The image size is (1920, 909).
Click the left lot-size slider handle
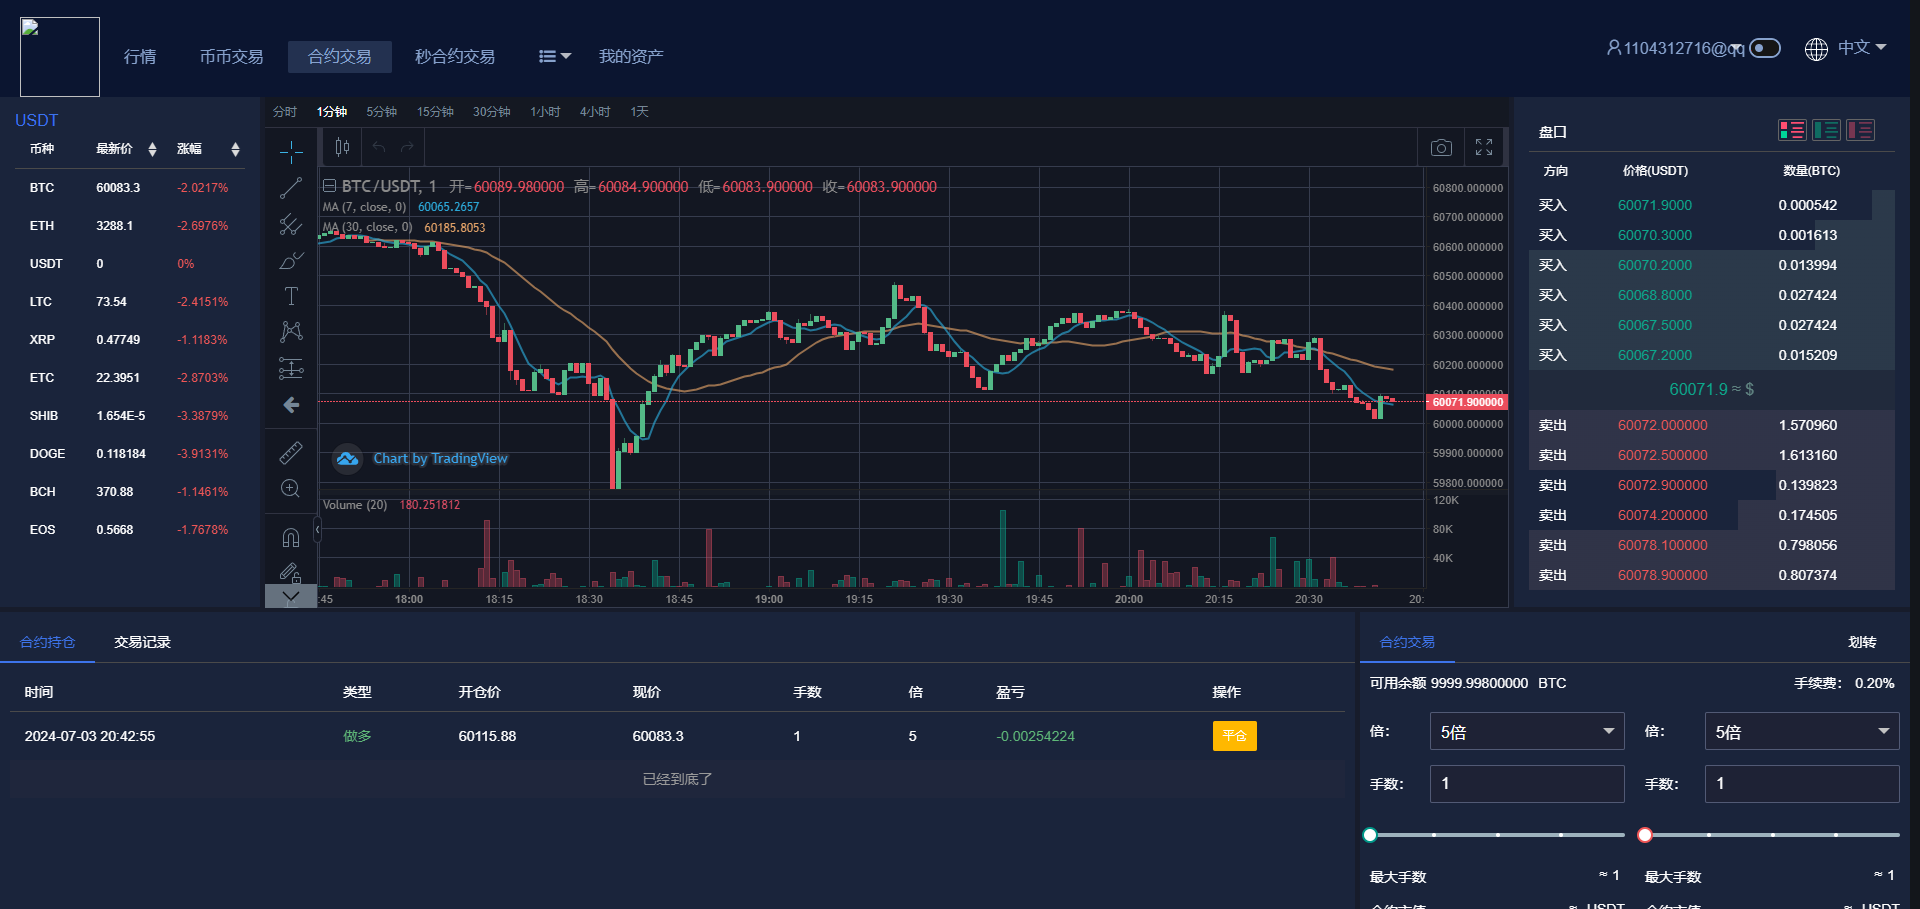coord(1370,835)
